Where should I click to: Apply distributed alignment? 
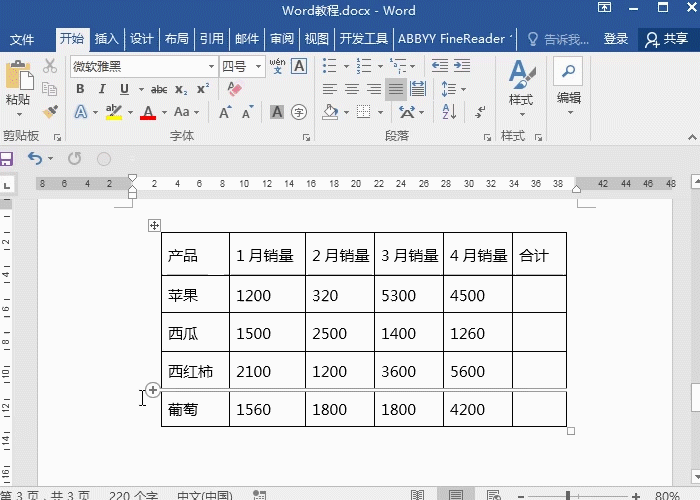pos(418,89)
